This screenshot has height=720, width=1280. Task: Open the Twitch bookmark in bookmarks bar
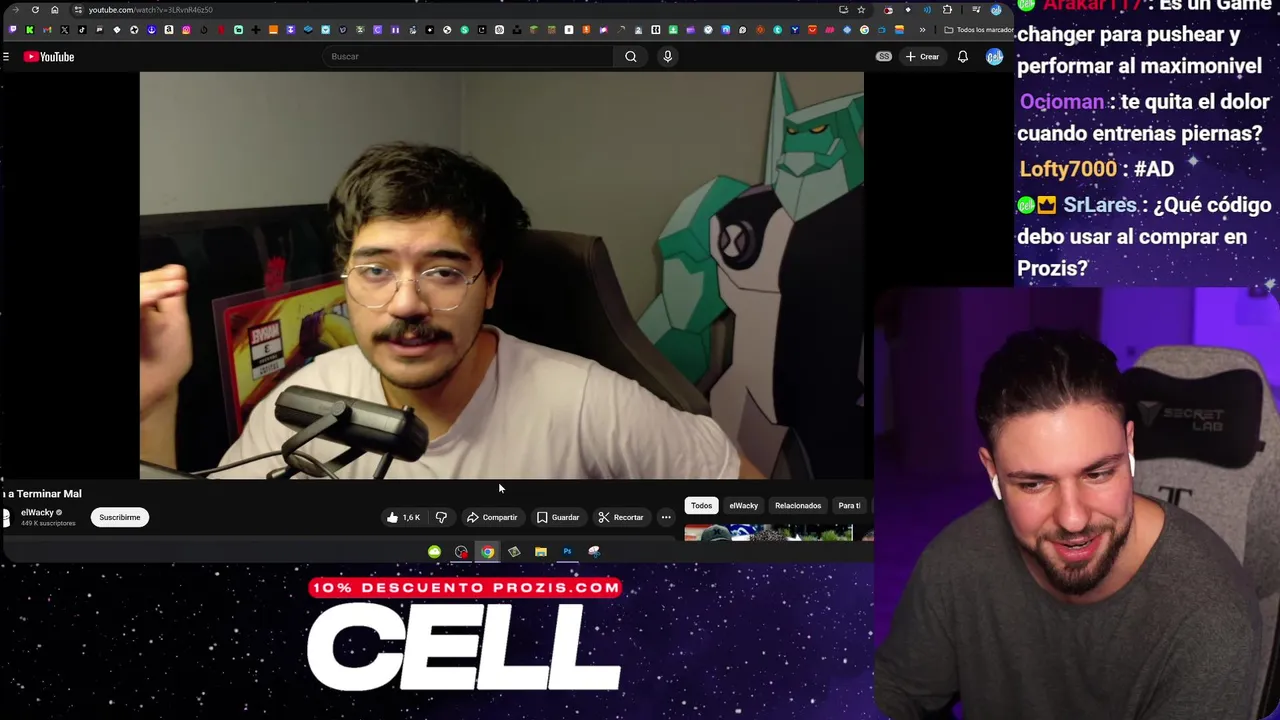[12, 30]
